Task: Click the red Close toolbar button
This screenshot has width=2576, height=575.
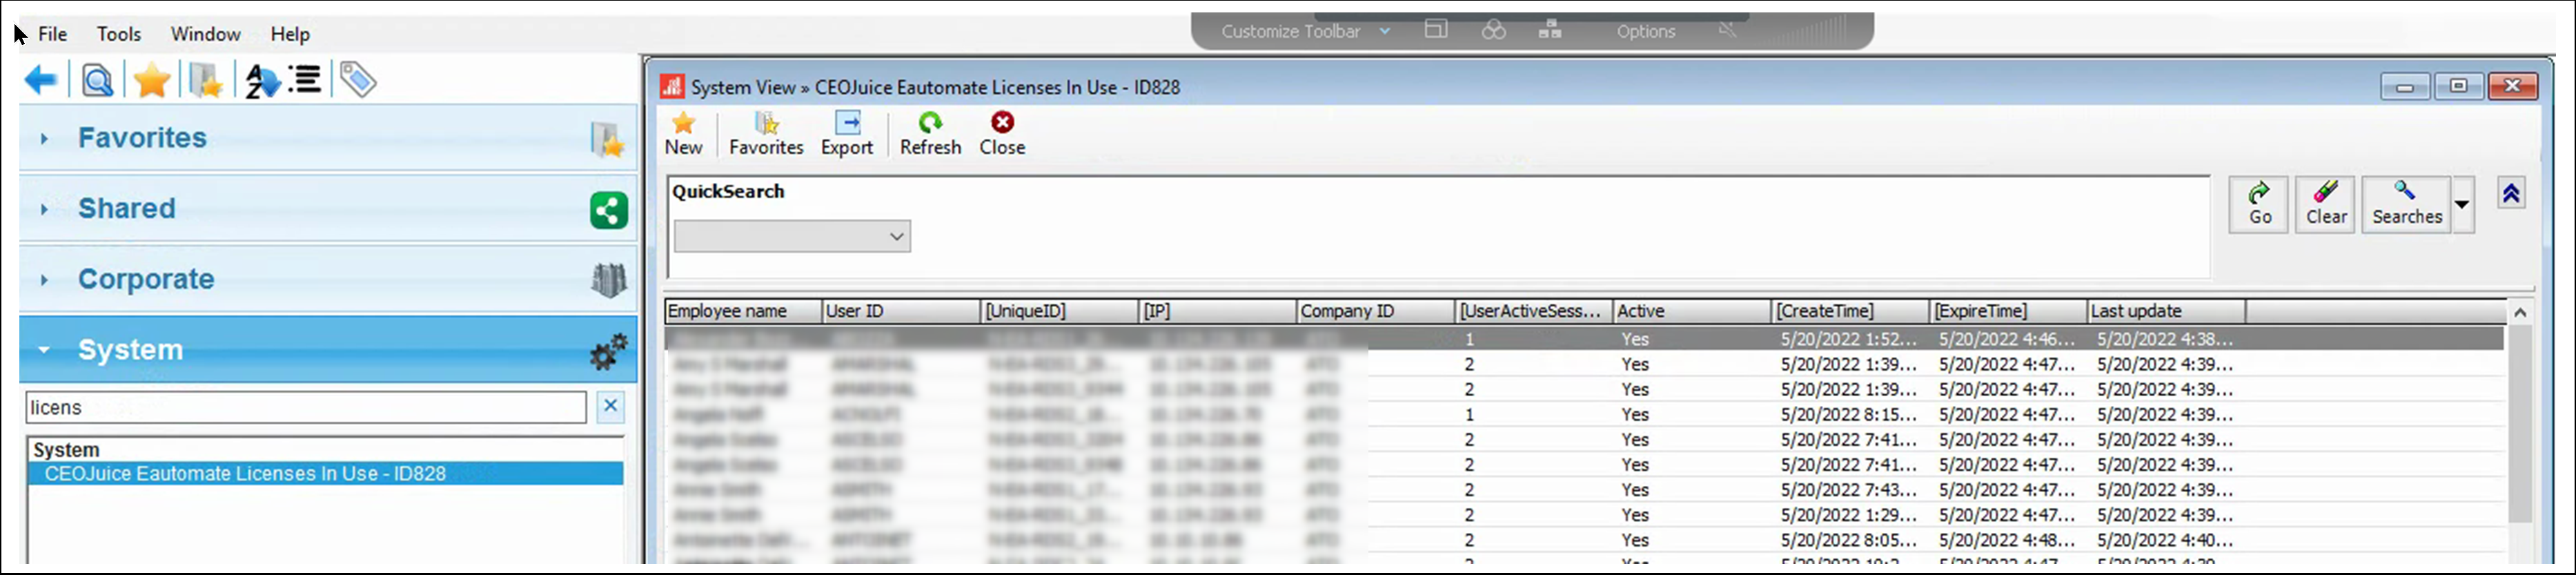Action: coord(1002,134)
